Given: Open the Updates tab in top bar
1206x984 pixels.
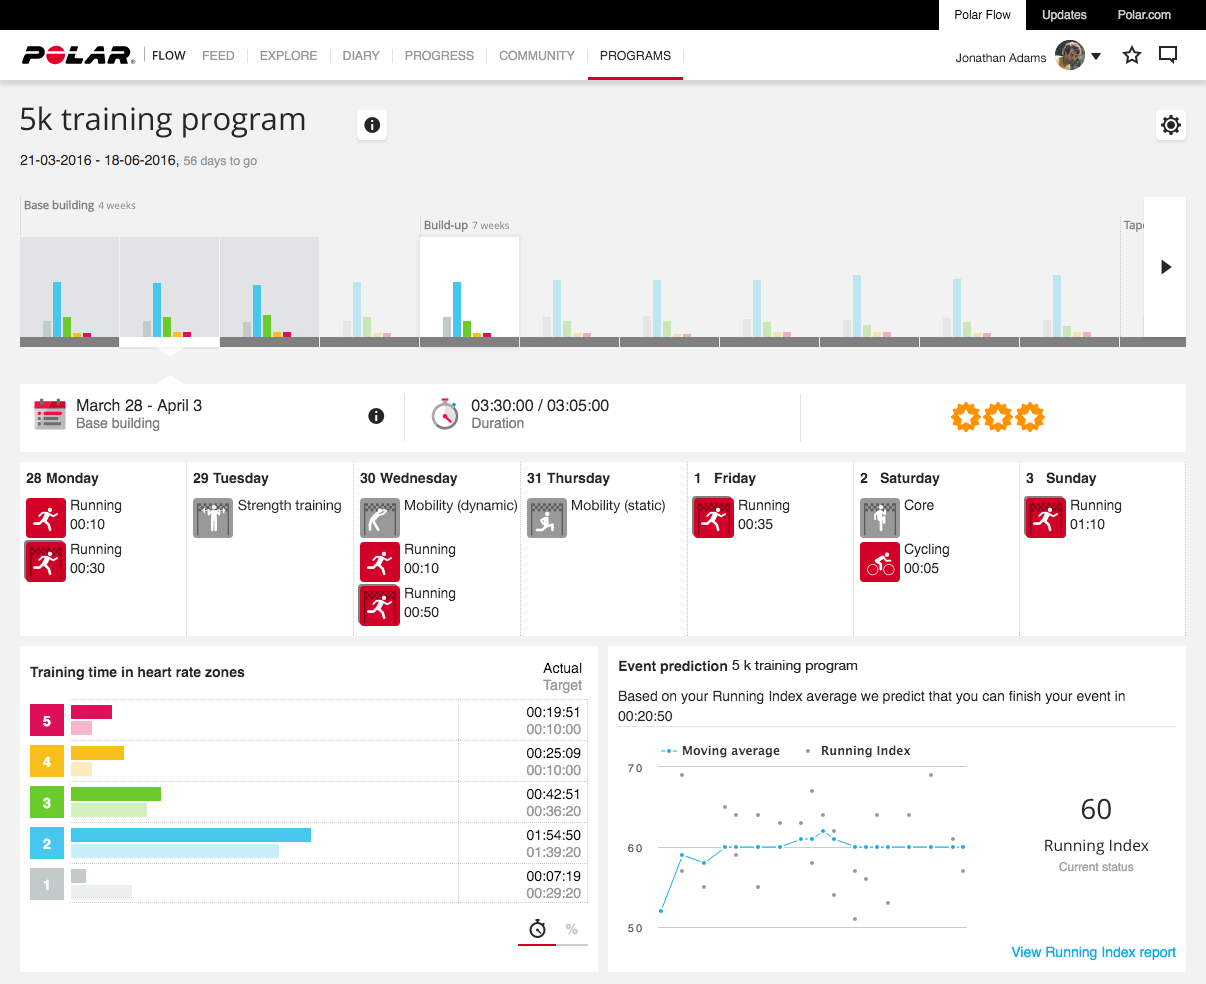Looking at the screenshot, I should pyautogui.click(x=1064, y=15).
